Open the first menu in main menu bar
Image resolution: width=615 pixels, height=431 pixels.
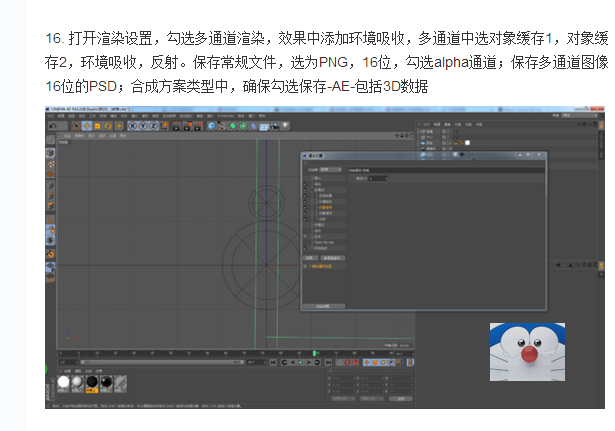(x=50, y=116)
